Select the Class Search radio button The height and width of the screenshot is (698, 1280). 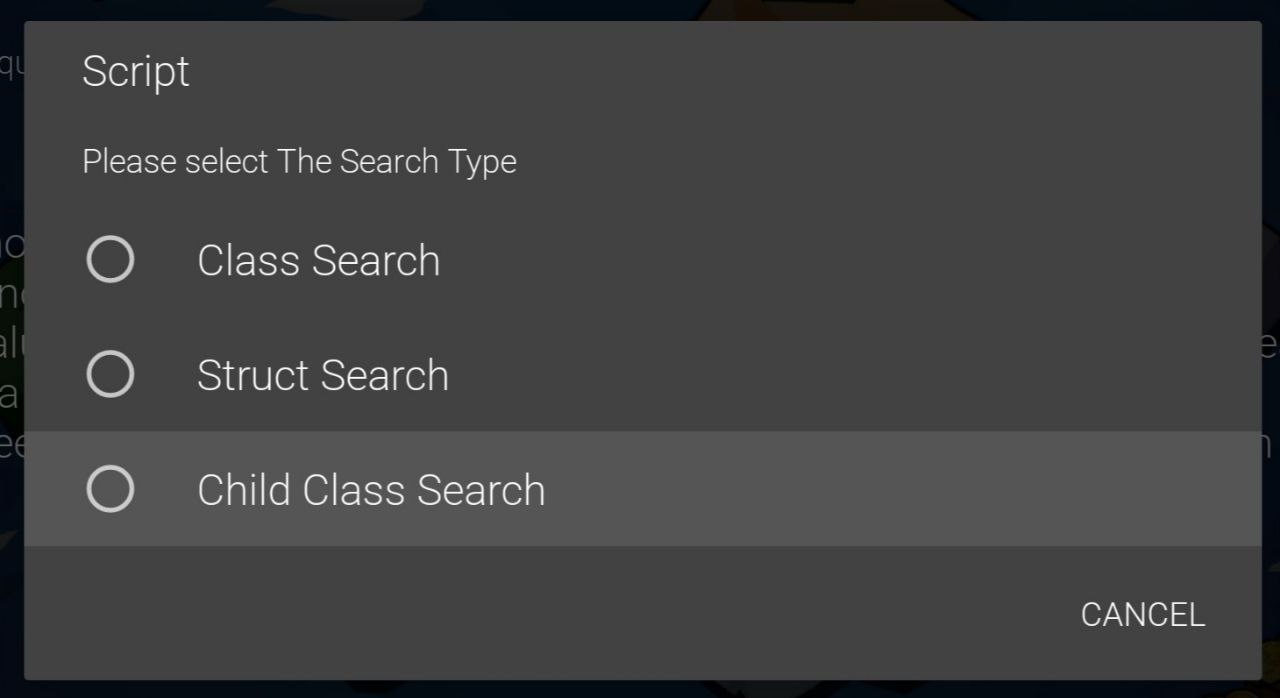point(110,260)
